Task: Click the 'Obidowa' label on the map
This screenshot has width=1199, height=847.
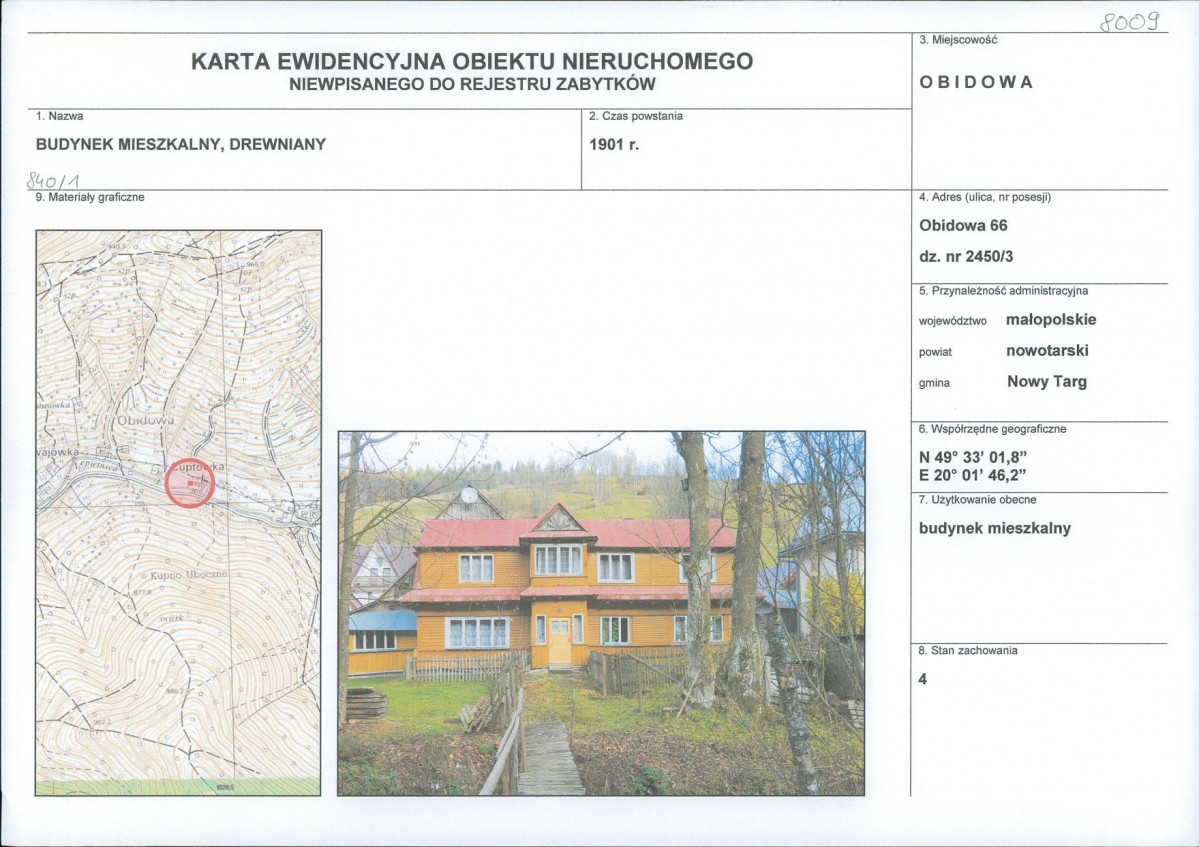Action: pyautogui.click(x=145, y=420)
